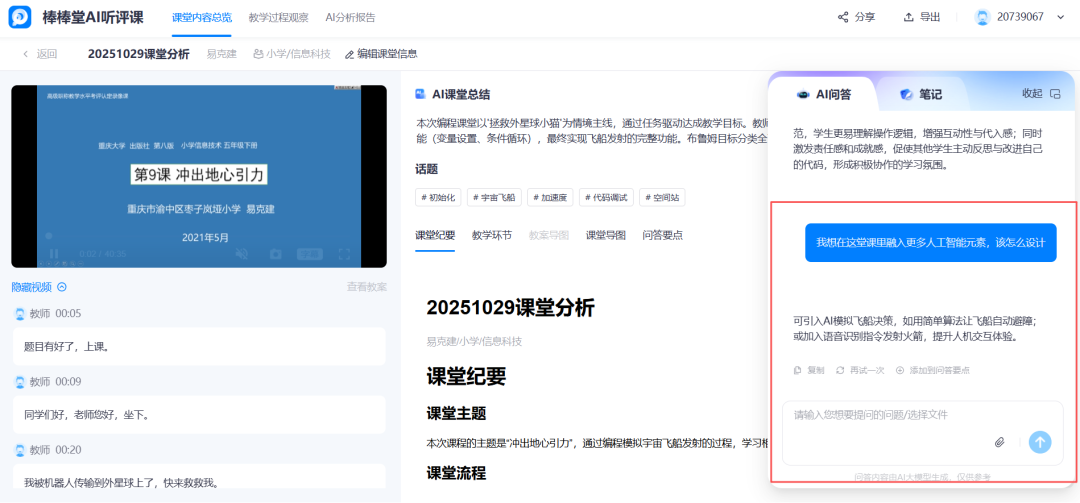
Task: Click the popout window icon beside 收起
Action: coord(1055,94)
